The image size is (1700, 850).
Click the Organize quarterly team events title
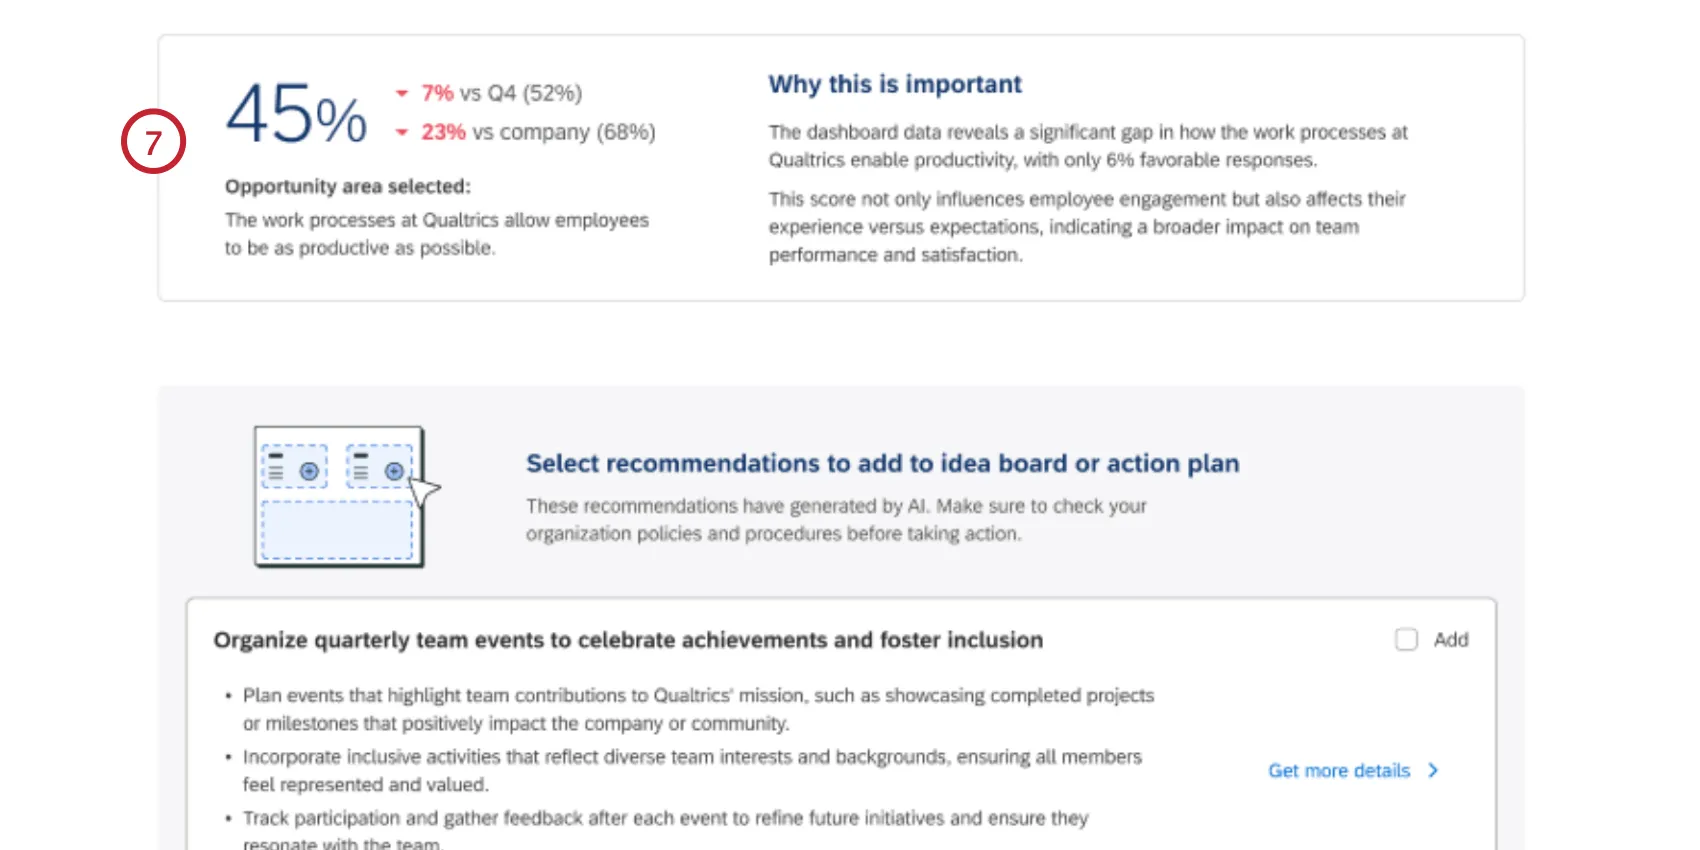[628, 640]
